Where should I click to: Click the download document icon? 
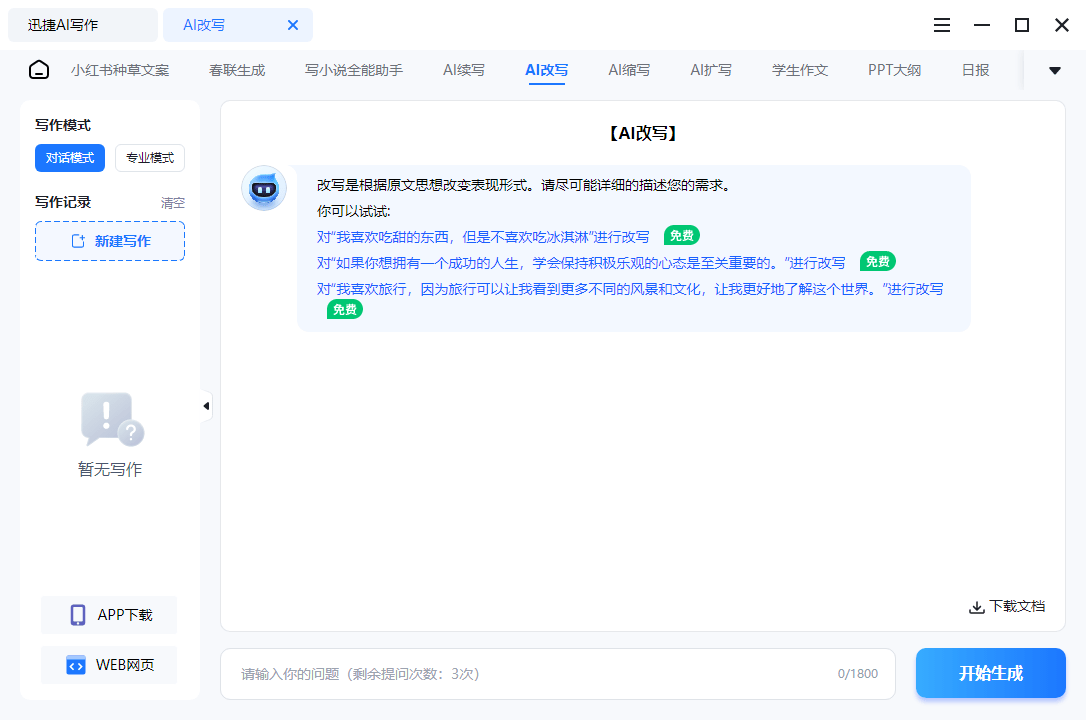tap(977, 607)
